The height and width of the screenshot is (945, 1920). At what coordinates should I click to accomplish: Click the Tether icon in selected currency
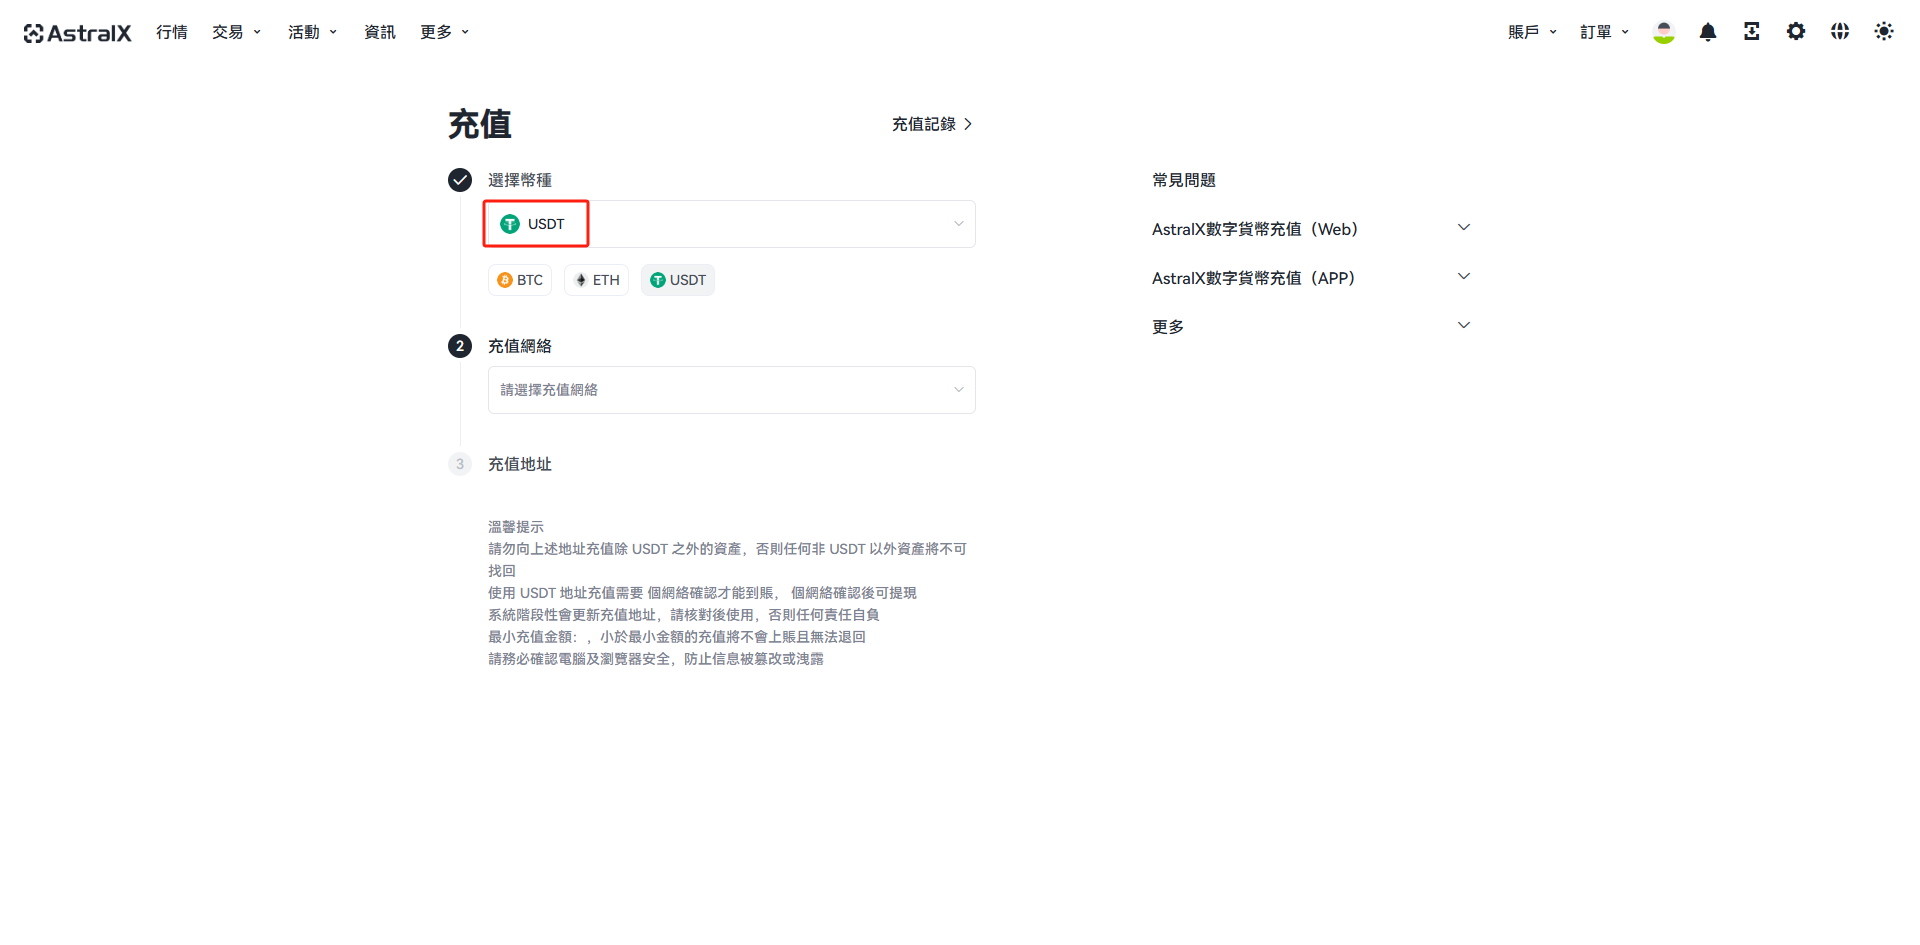(x=510, y=224)
